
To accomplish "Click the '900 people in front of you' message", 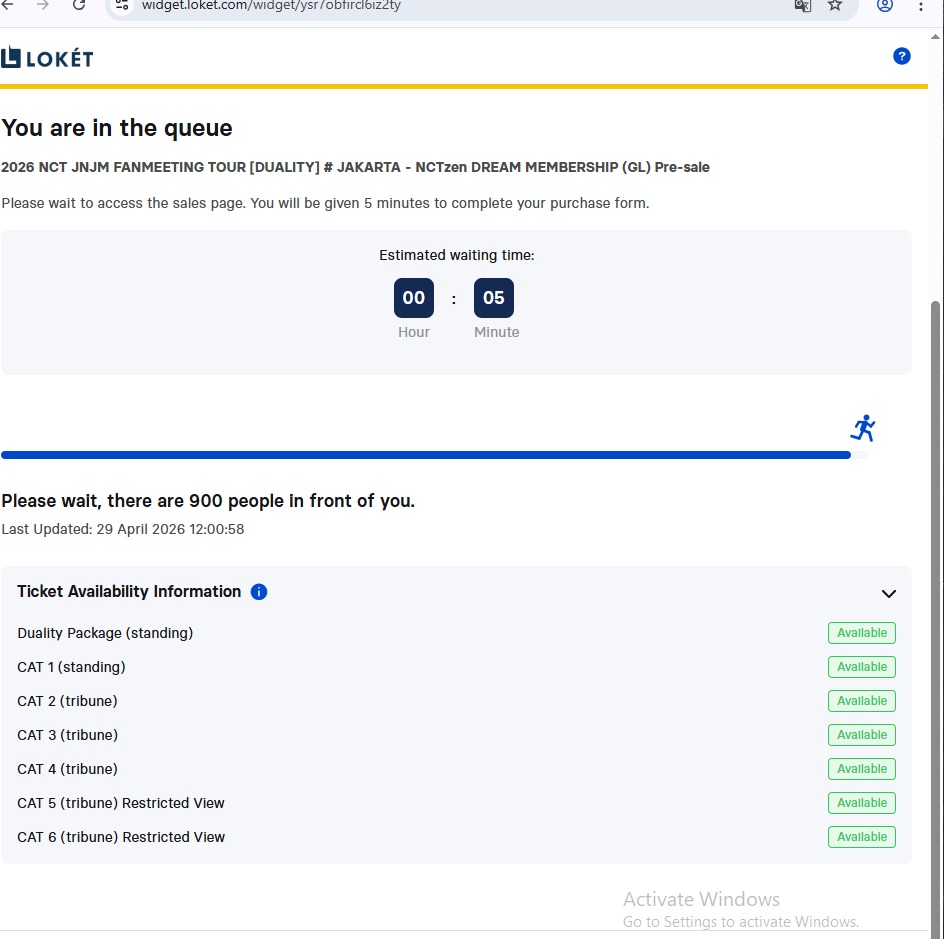I will point(208,501).
